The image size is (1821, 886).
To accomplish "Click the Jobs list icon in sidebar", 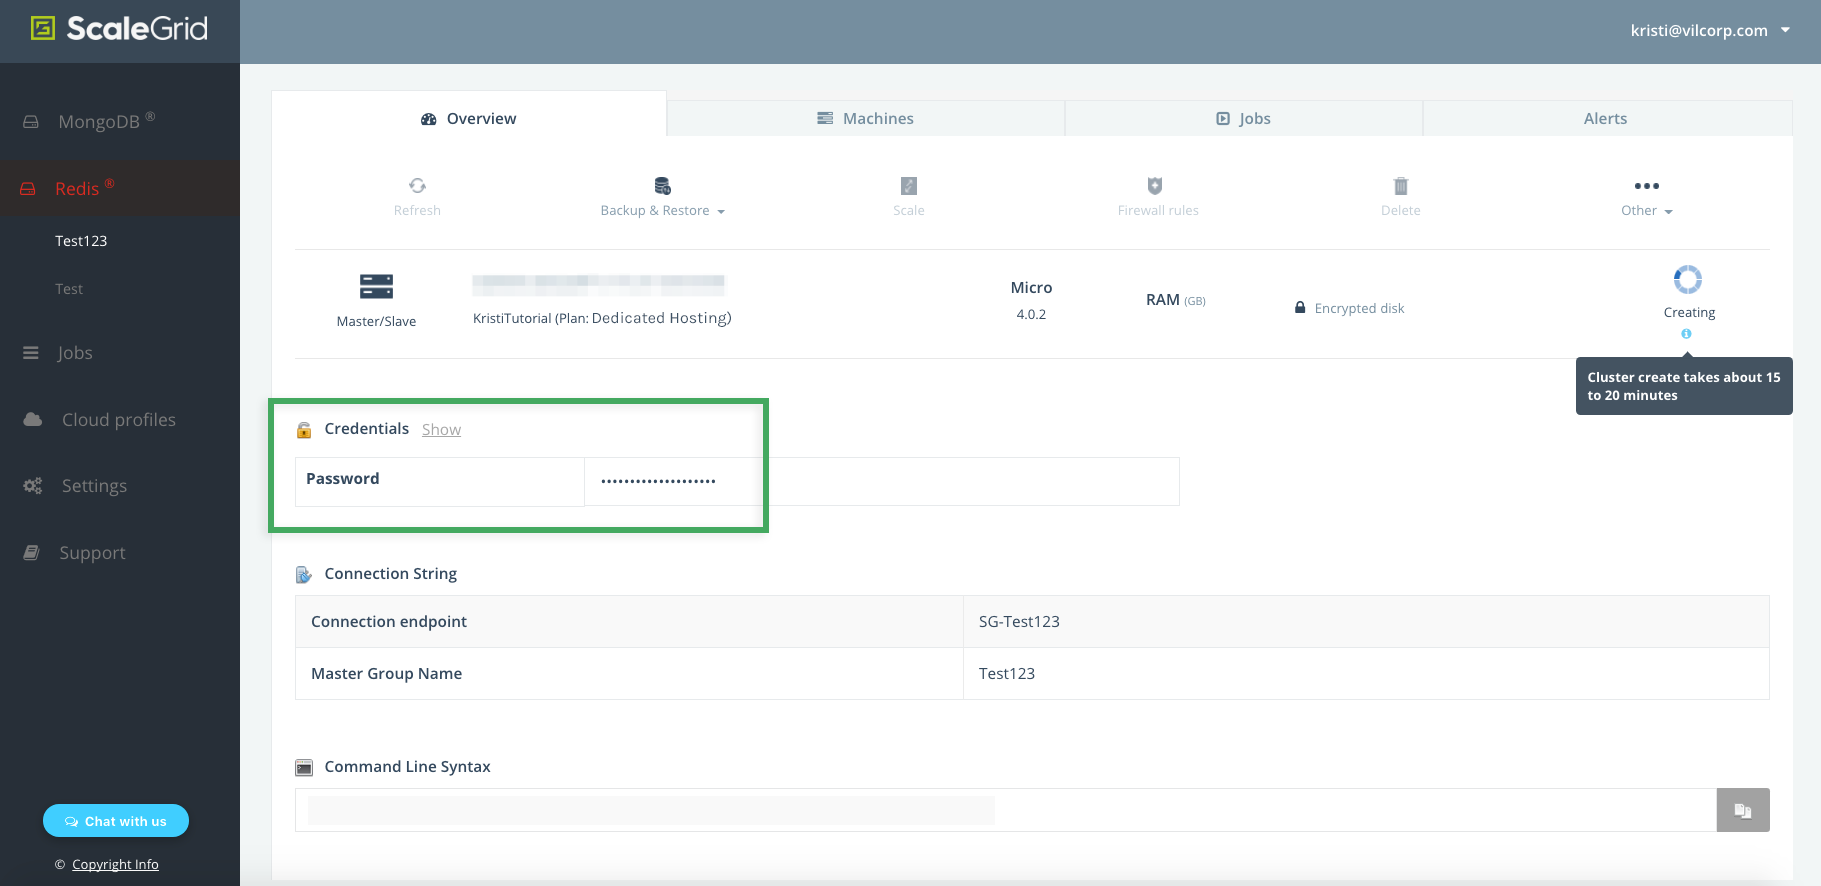I will [31, 353].
